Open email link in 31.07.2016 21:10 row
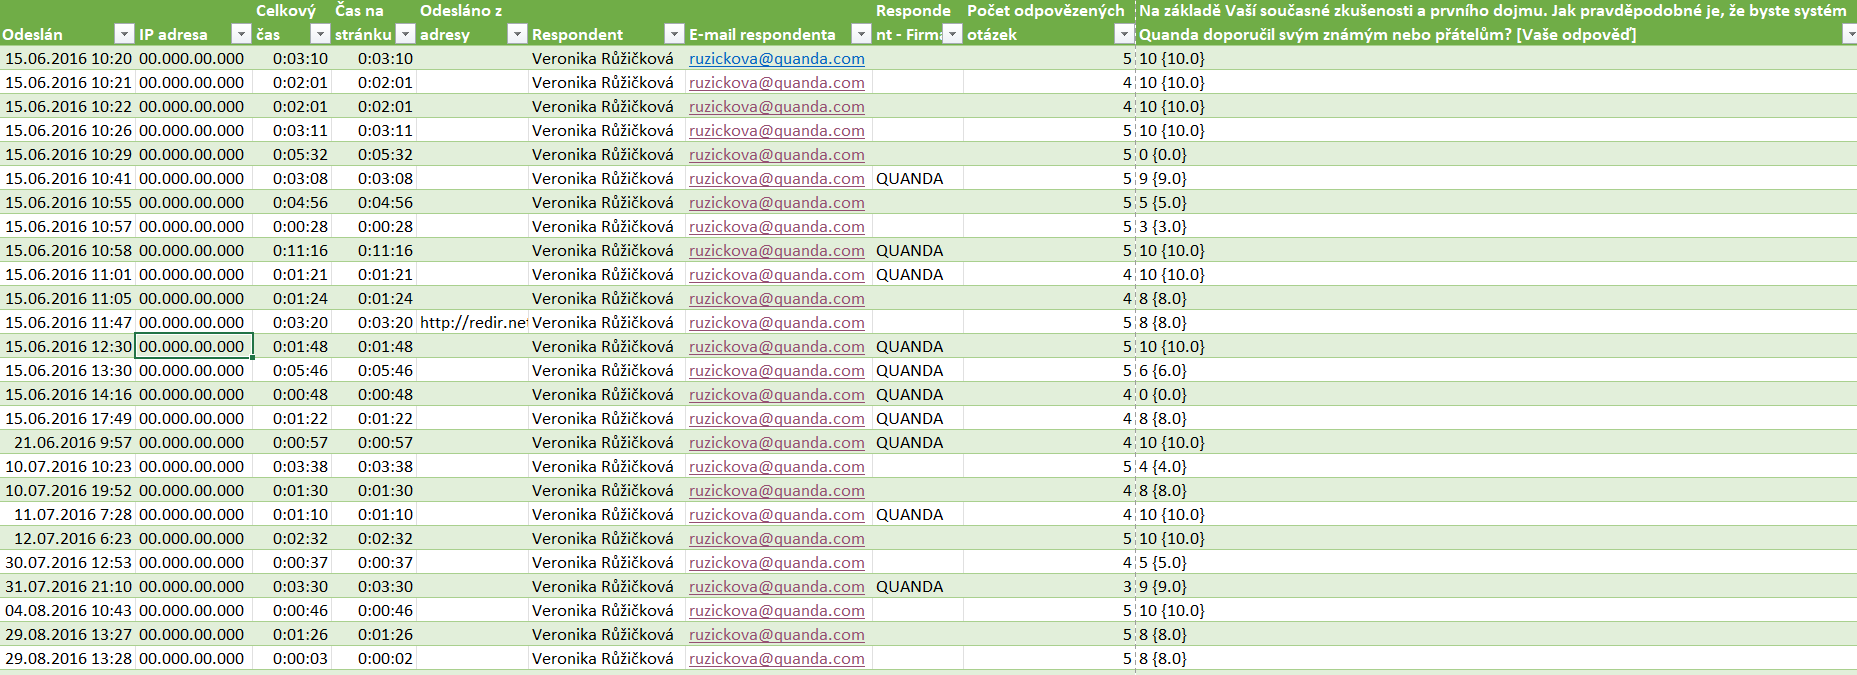This screenshot has width=1857, height=675. [777, 586]
